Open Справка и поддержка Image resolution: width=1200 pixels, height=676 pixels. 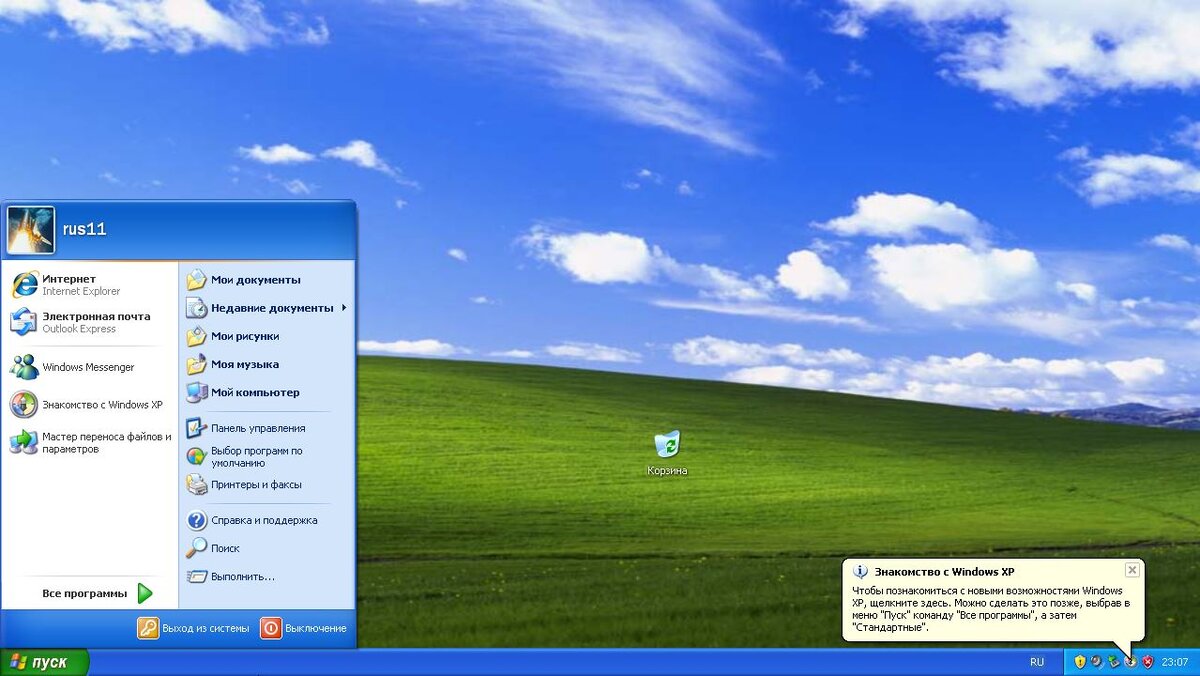click(x=267, y=520)
